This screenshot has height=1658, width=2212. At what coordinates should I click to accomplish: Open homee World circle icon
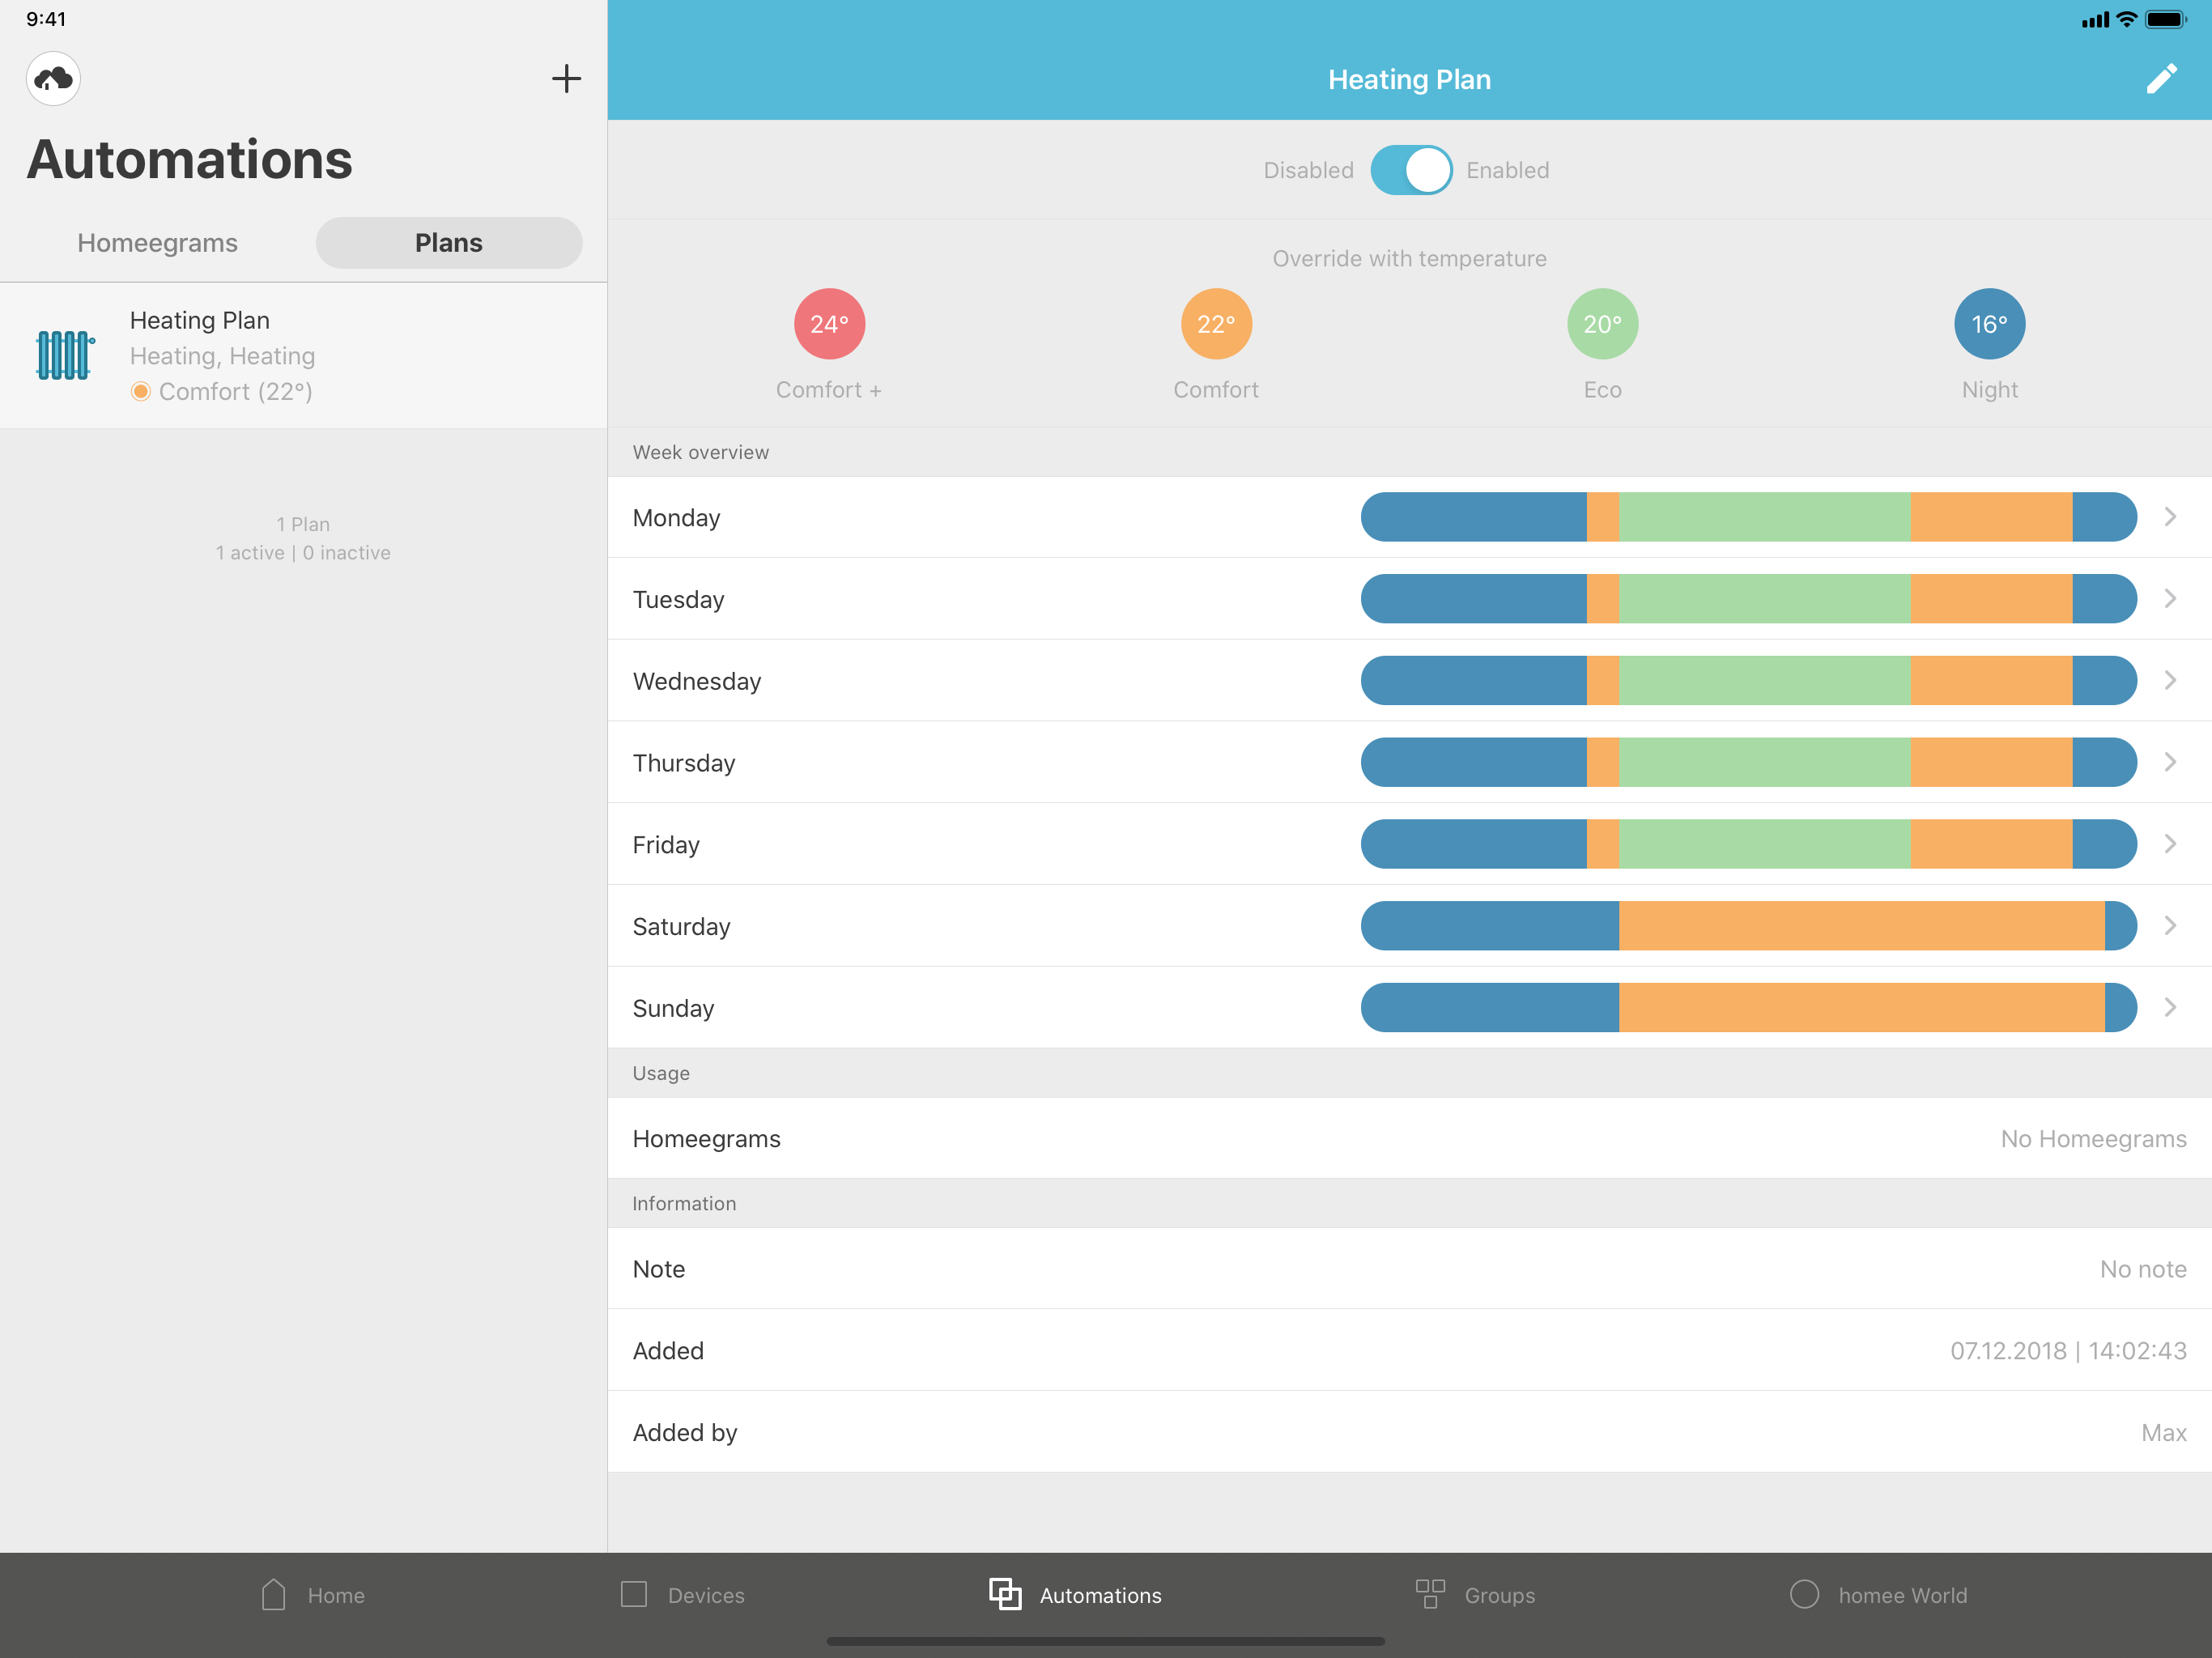coord(1804,1594)
